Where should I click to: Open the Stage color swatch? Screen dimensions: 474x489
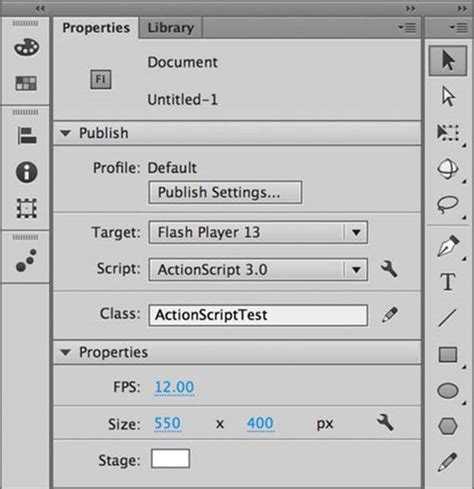(170, 459)
